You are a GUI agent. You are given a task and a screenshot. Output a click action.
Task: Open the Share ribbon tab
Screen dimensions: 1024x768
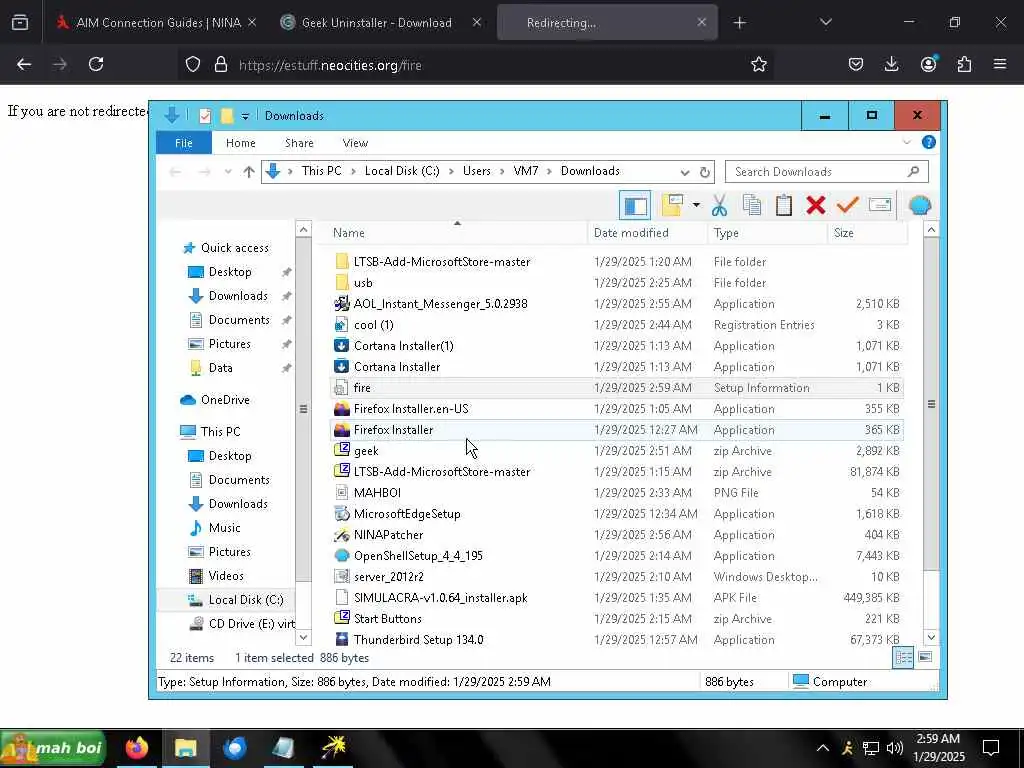coord(299,143)
